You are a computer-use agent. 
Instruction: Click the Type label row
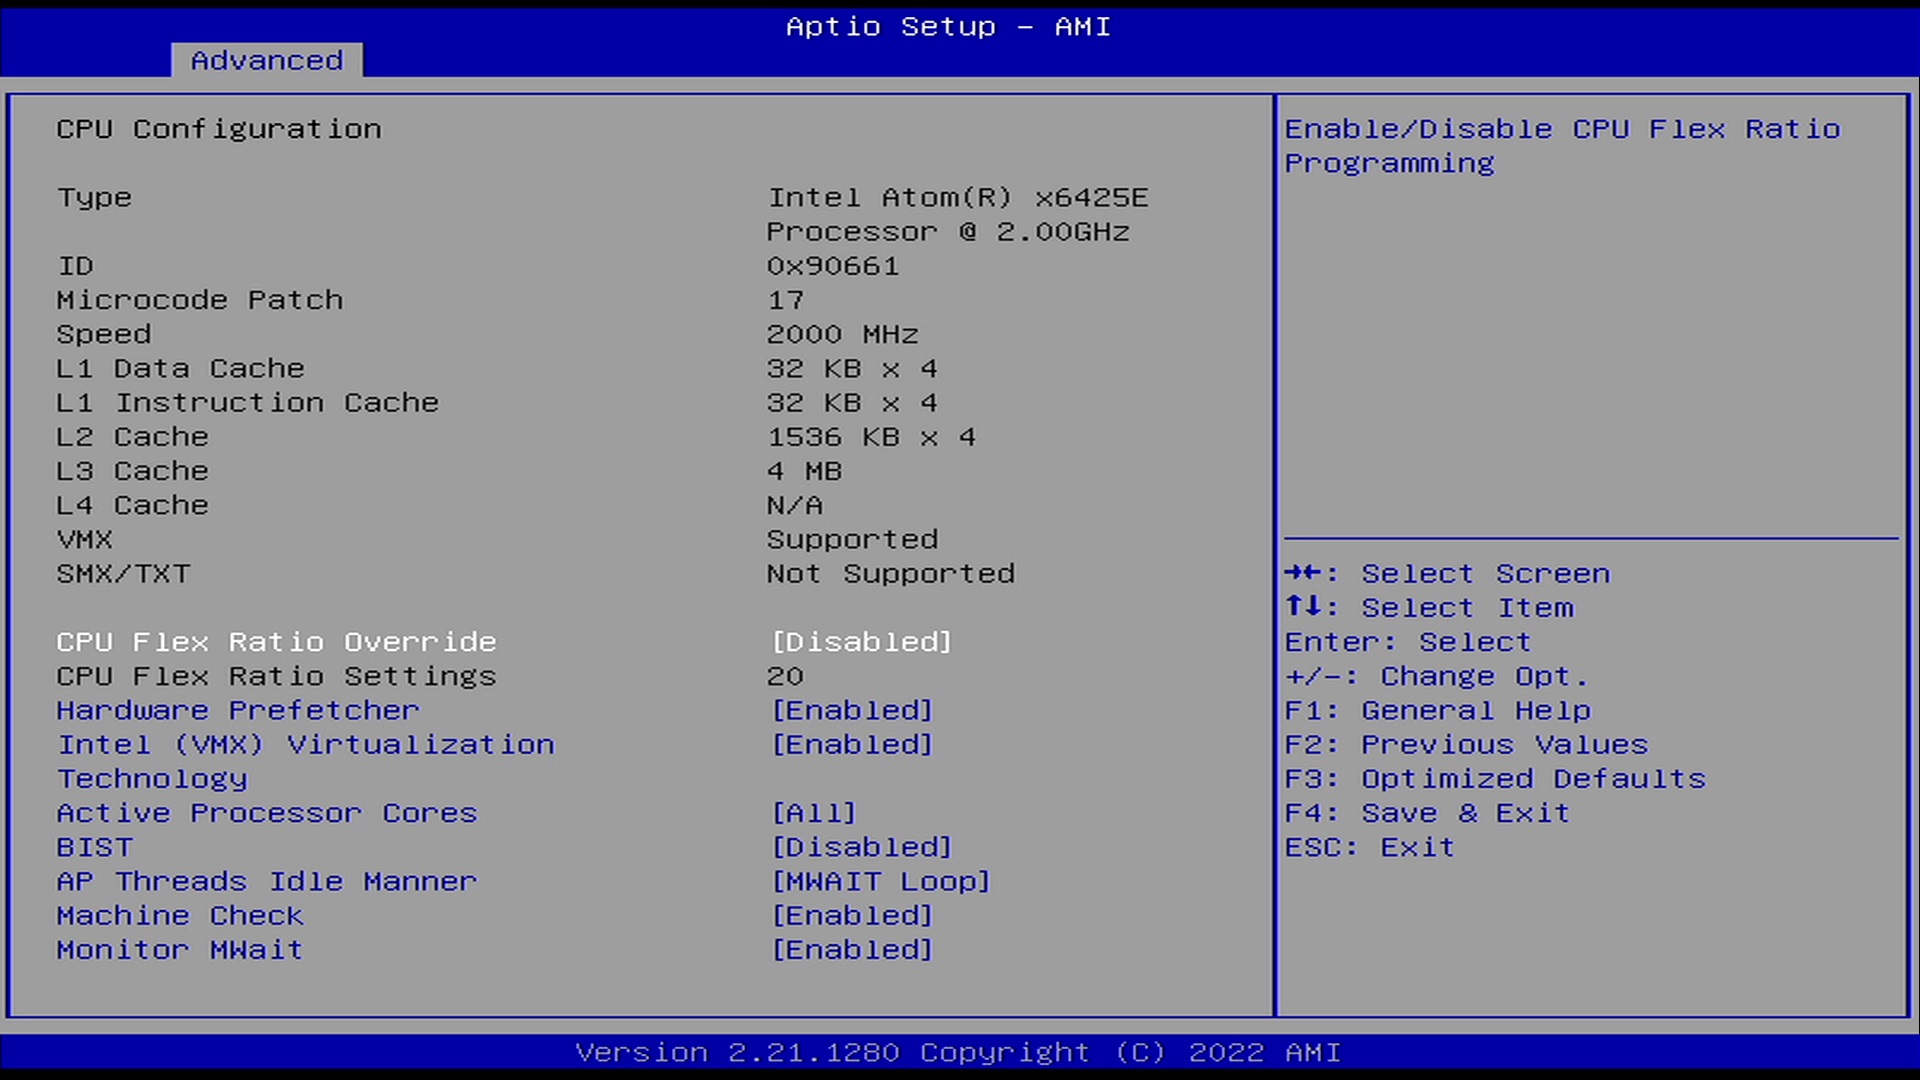point(94,197)
